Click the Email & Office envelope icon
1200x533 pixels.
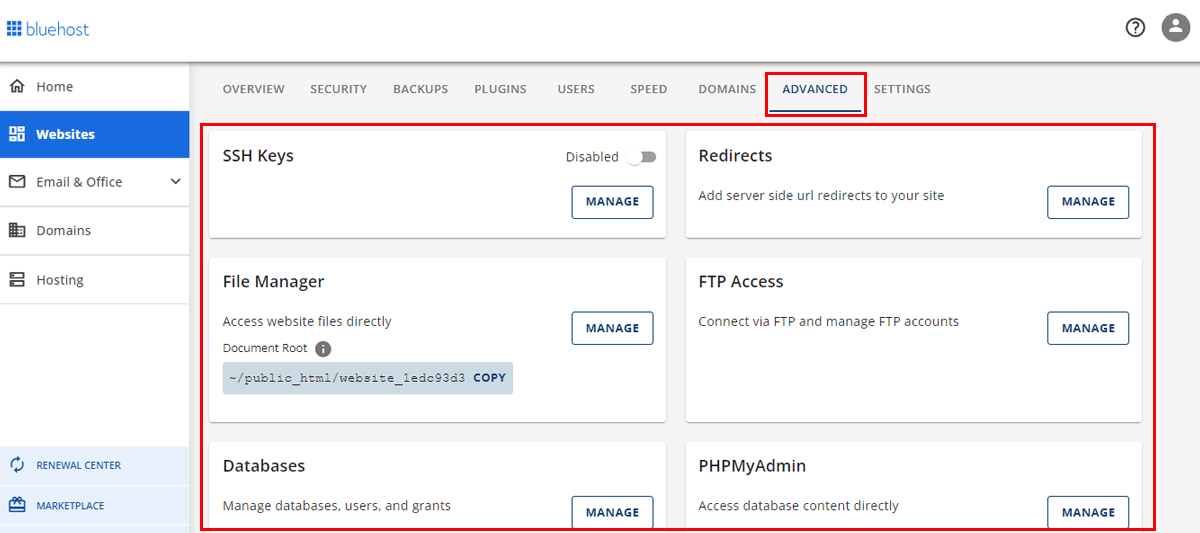[17, 182]
